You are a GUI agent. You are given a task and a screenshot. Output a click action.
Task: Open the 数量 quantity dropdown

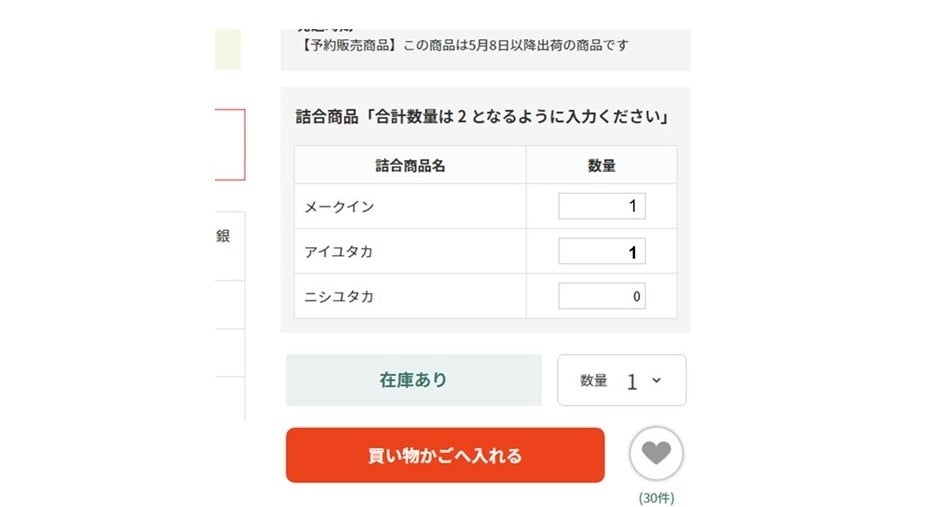tap(621, 380)
